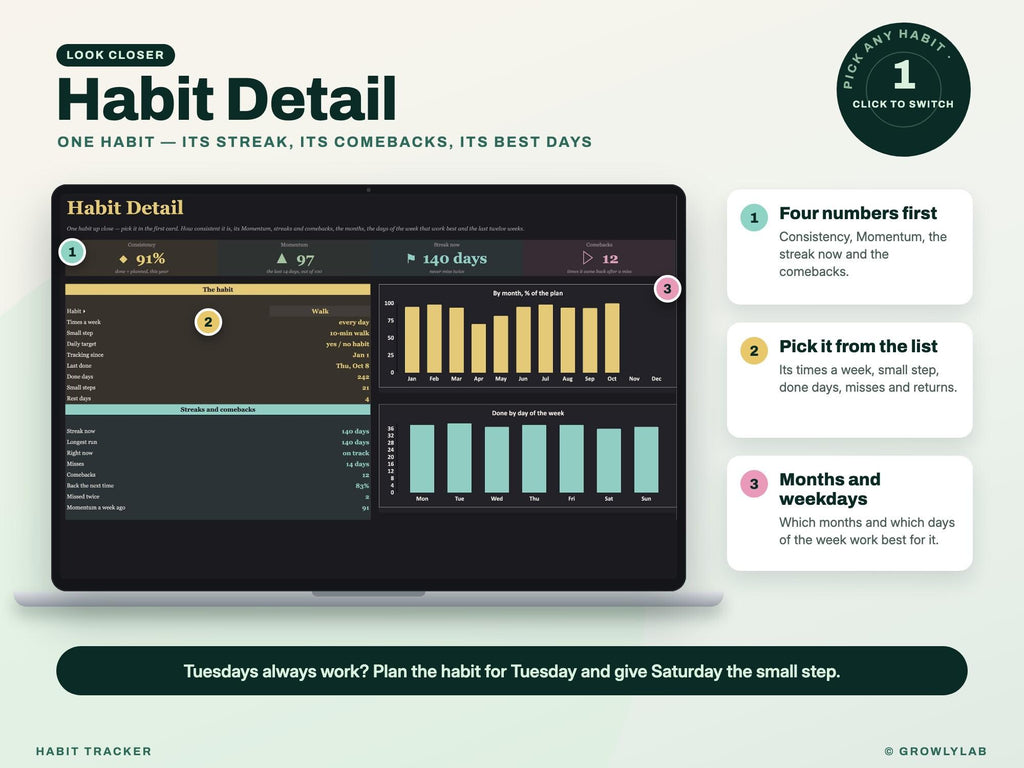Screen dimensions: 1024x768
Task: Select the pink 12 in the Comebacks card
Action: click(610, 259)
